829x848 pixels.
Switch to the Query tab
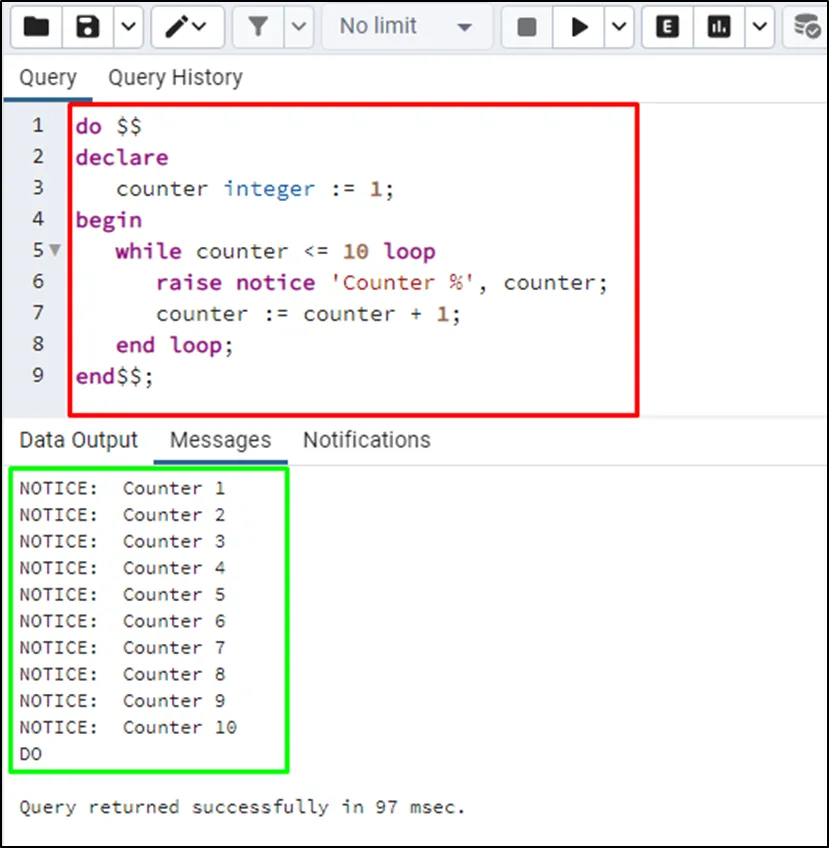pyautogui.click(x=47, y=78)
